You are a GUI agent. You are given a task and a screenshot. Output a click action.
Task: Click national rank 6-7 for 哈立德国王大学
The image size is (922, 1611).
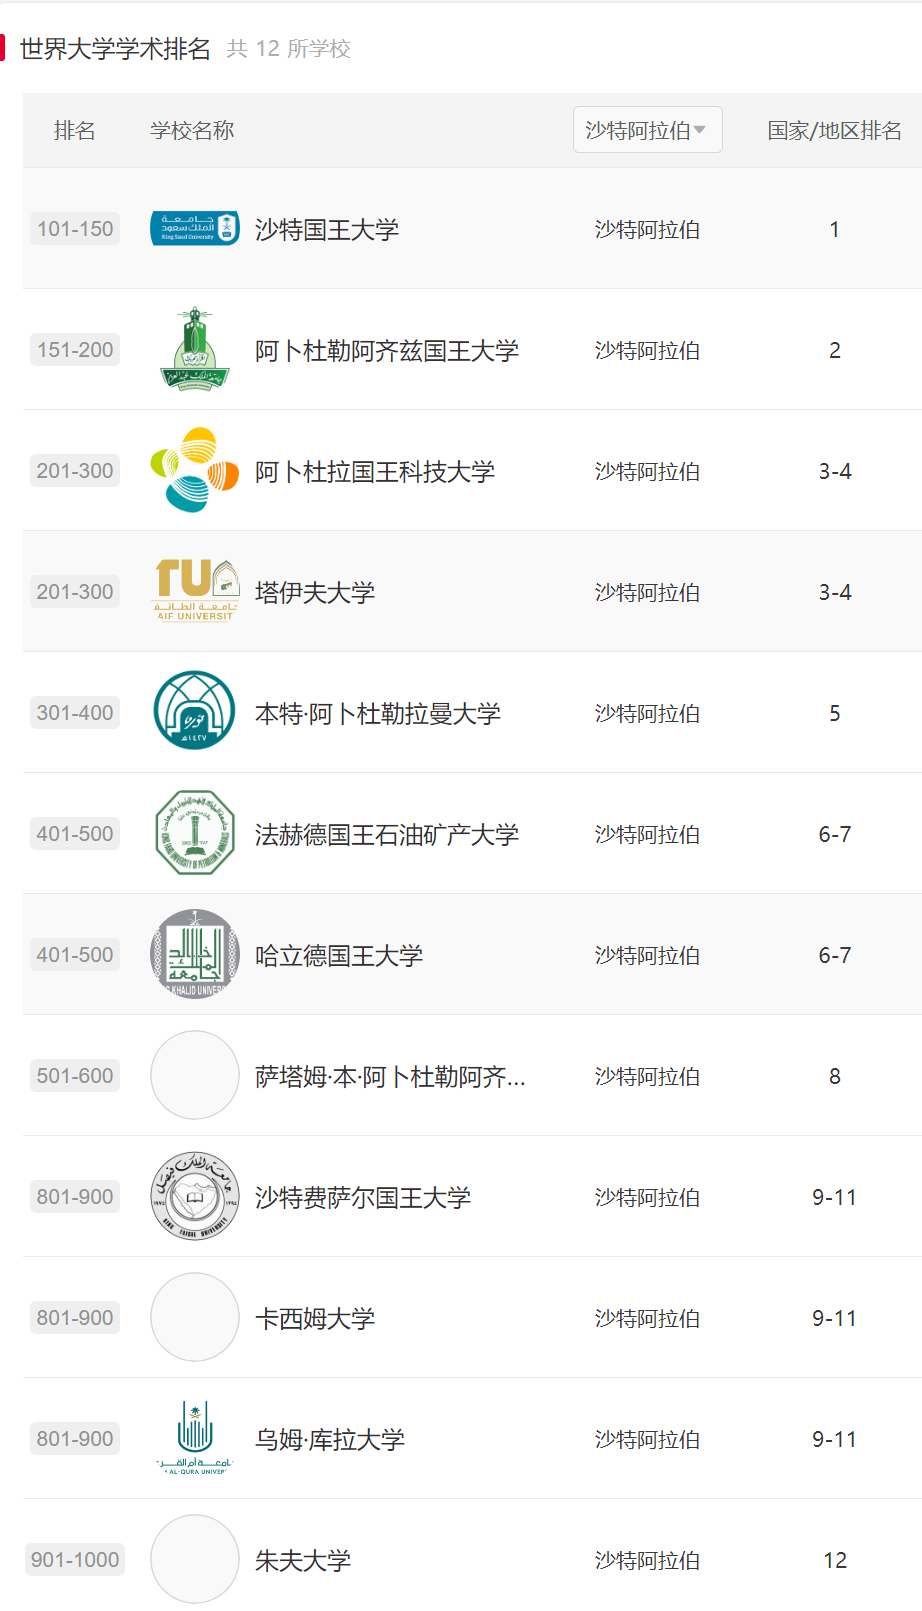pos(835,955)
